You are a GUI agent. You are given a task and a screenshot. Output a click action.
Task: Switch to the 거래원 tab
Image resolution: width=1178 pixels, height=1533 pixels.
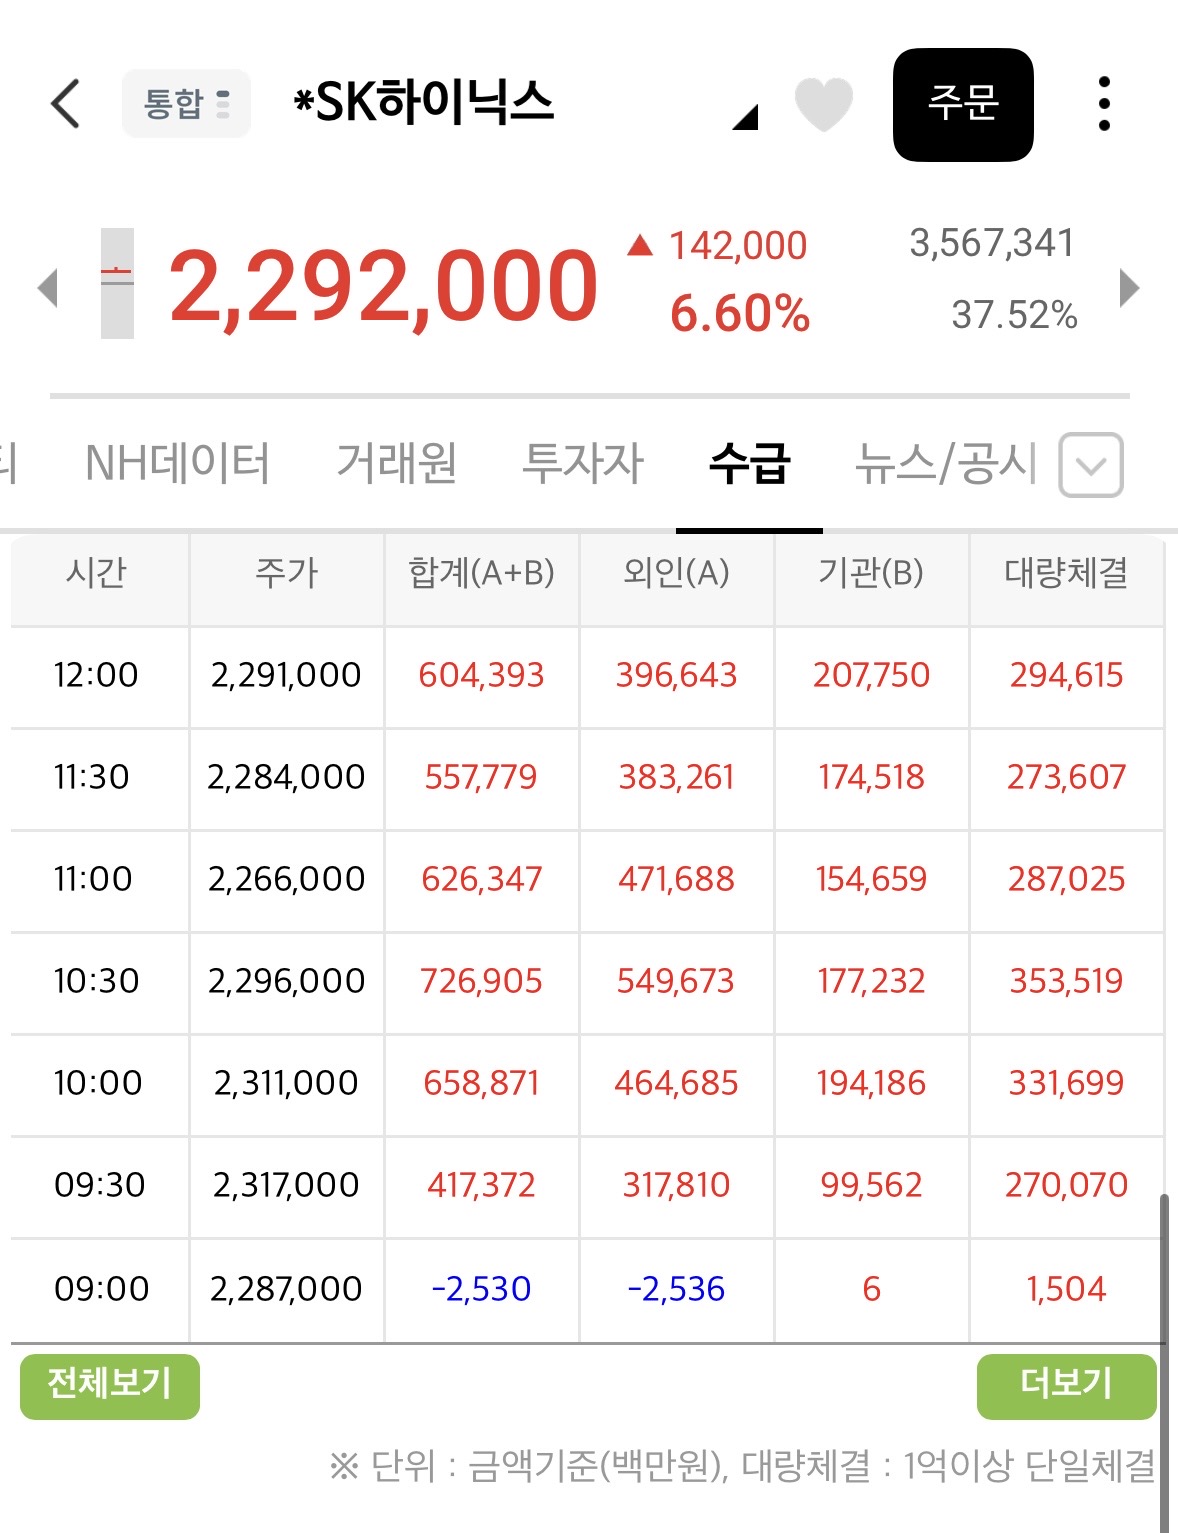pos(397,464)
